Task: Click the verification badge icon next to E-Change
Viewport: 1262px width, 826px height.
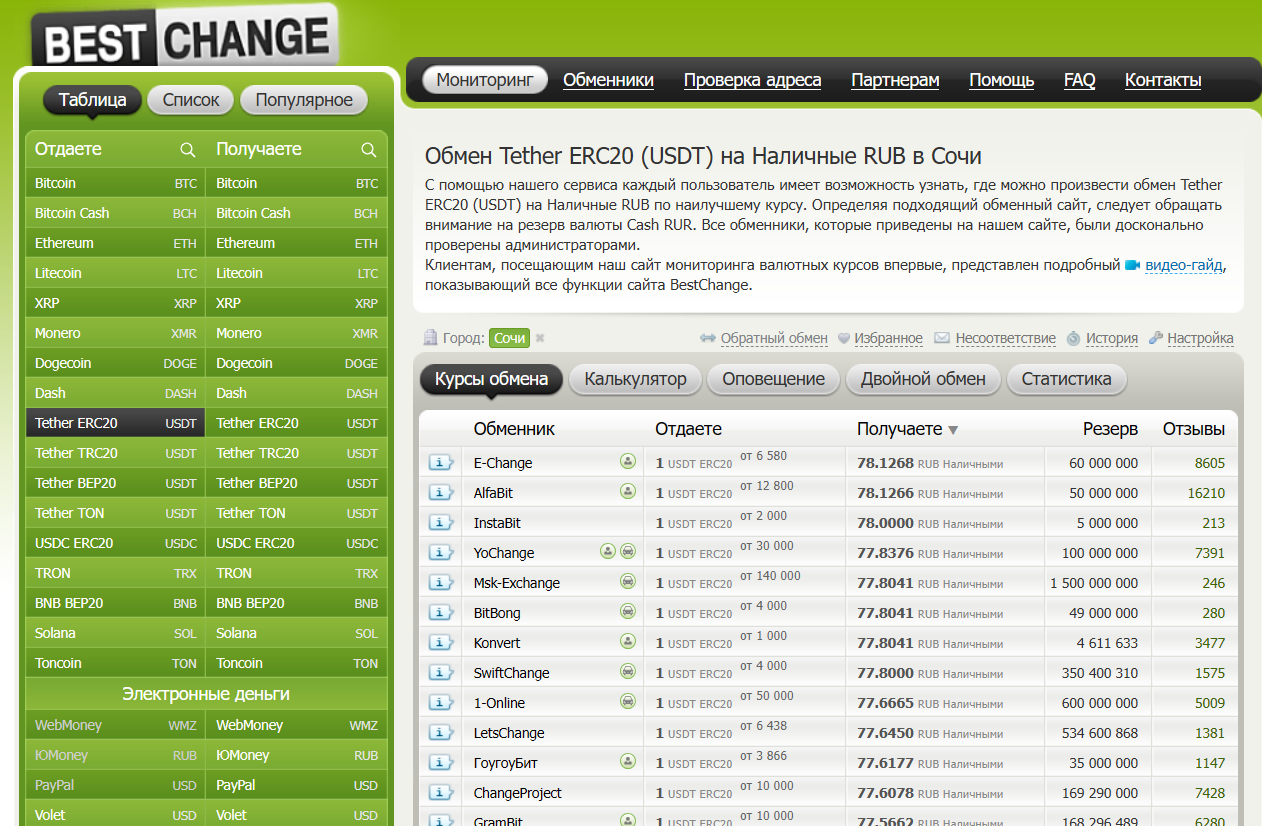Action: 628,461
